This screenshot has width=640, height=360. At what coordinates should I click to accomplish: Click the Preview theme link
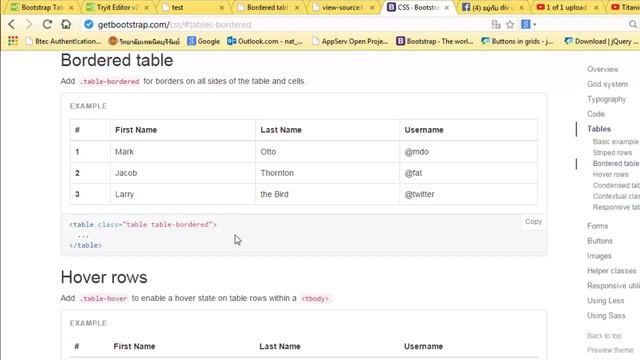point(610,350)
